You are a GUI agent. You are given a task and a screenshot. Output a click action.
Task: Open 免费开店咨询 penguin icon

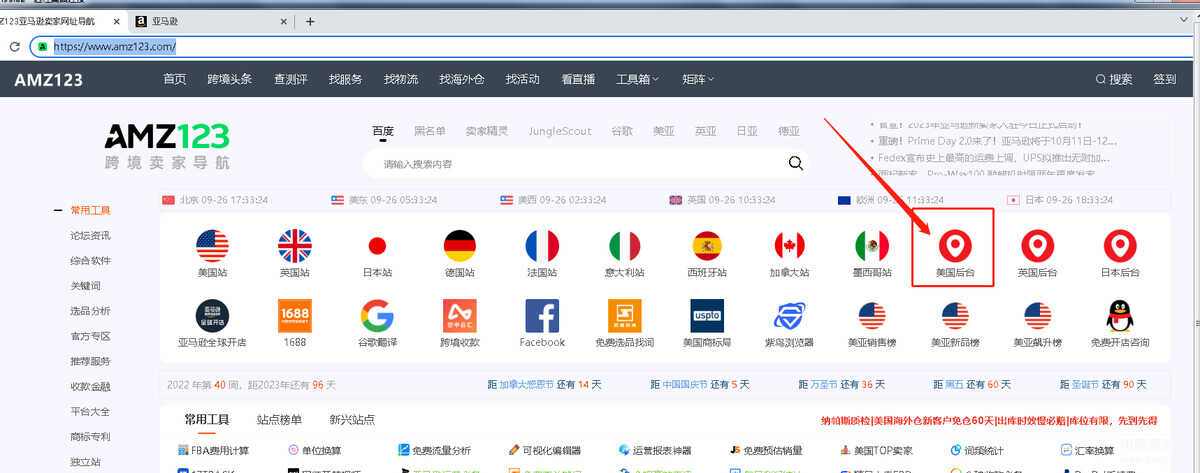[1119, 317]
